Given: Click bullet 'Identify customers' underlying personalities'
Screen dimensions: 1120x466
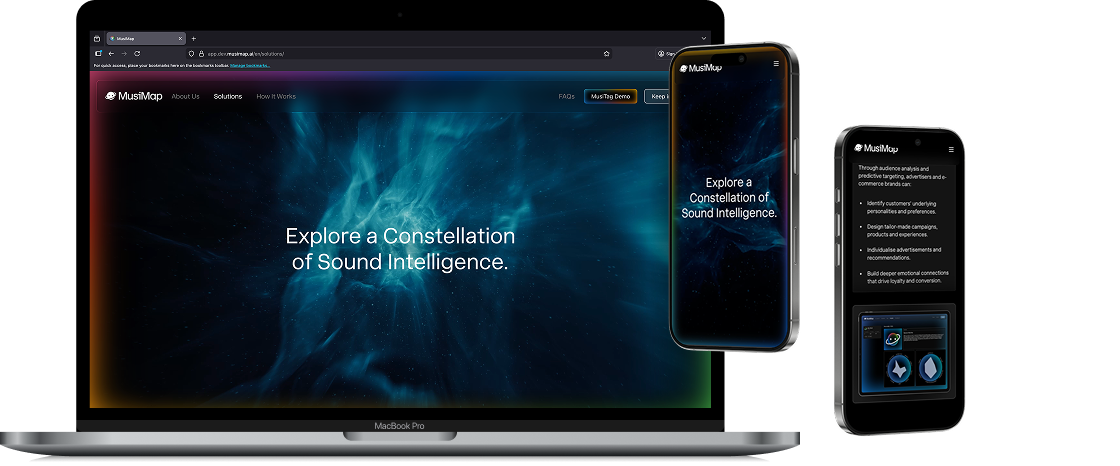Looking at the screenshot, I should (x=901, y=207).
